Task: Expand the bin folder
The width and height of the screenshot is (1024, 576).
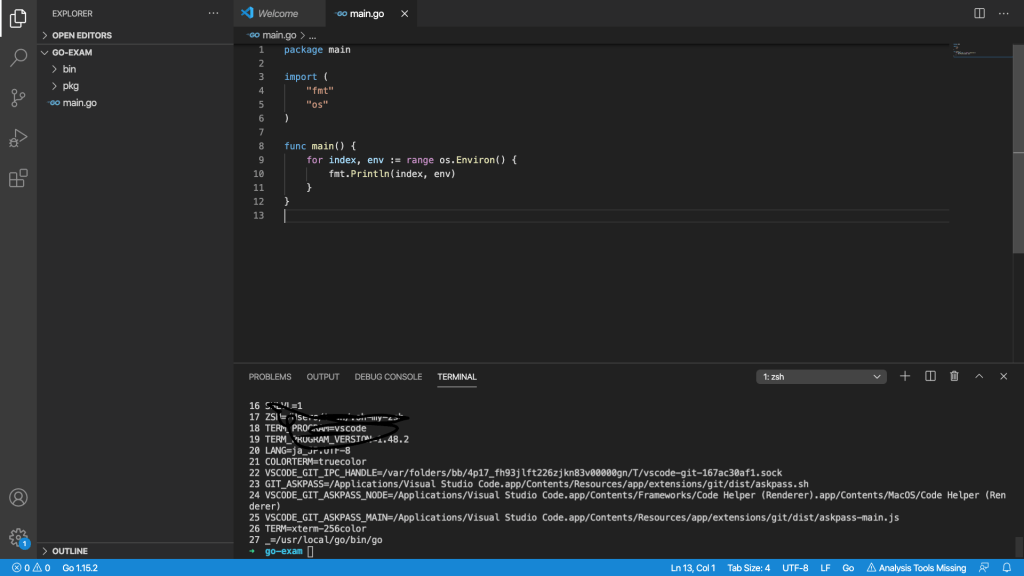Action: 69,69
